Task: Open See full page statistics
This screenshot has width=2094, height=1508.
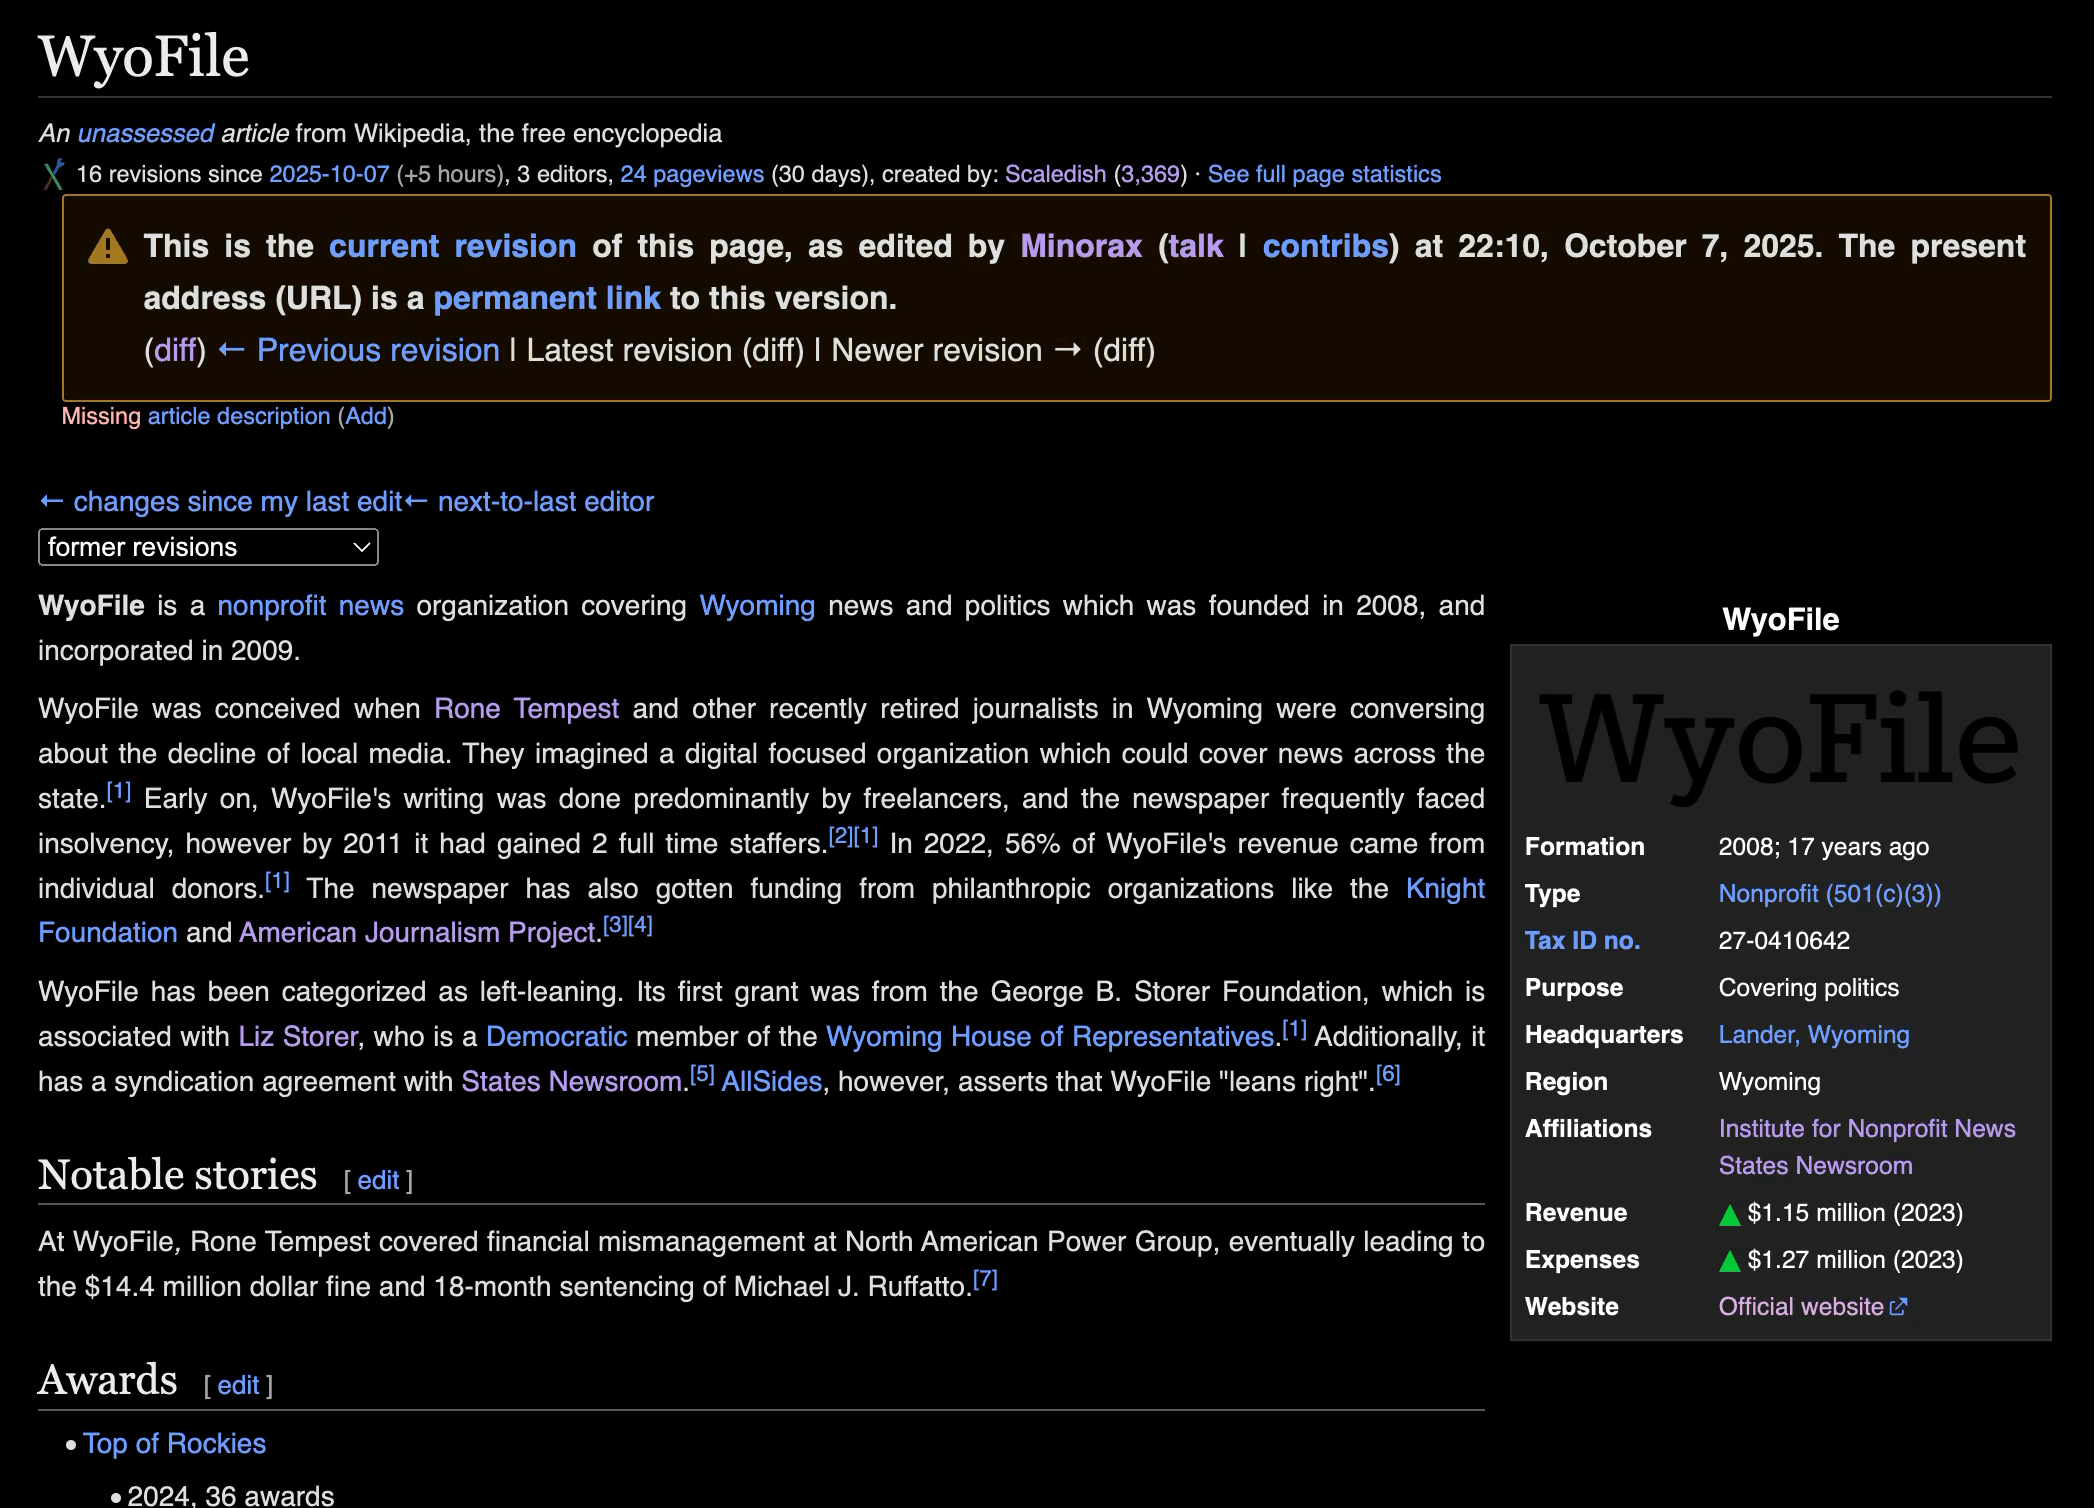Action: (x=1323, y=174)
